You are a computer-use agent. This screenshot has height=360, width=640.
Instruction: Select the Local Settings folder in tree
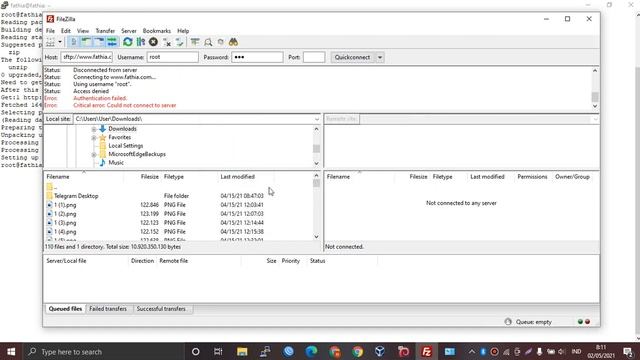[126, 146]
